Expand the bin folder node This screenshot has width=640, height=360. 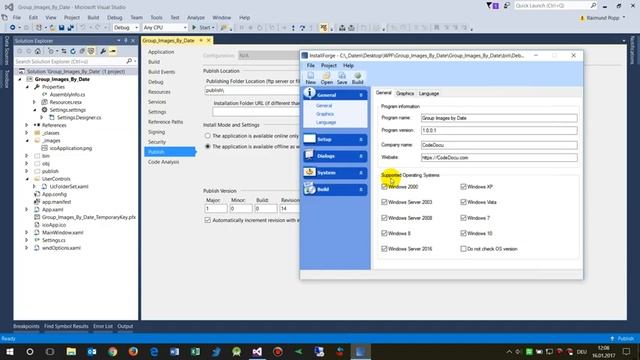[x=27, y=156]
